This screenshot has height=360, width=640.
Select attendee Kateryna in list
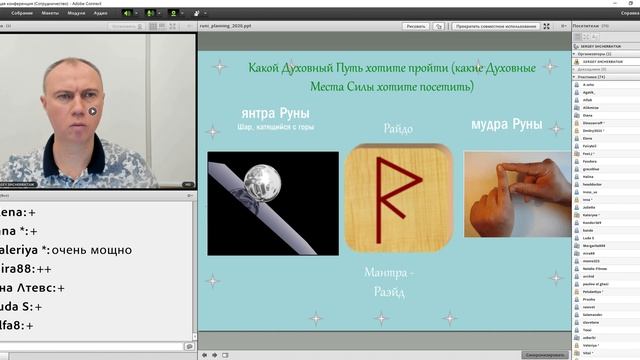coord(606,215)
